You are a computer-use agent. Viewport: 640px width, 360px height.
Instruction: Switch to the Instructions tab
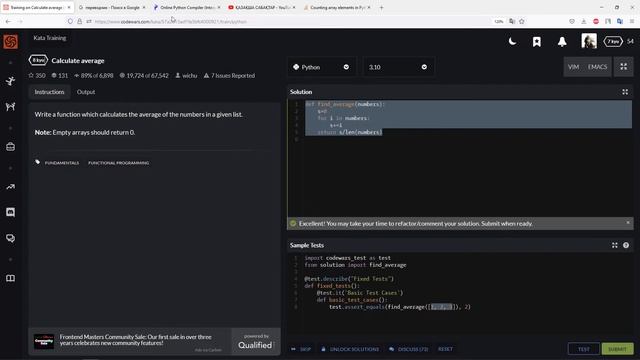point(49,92)
